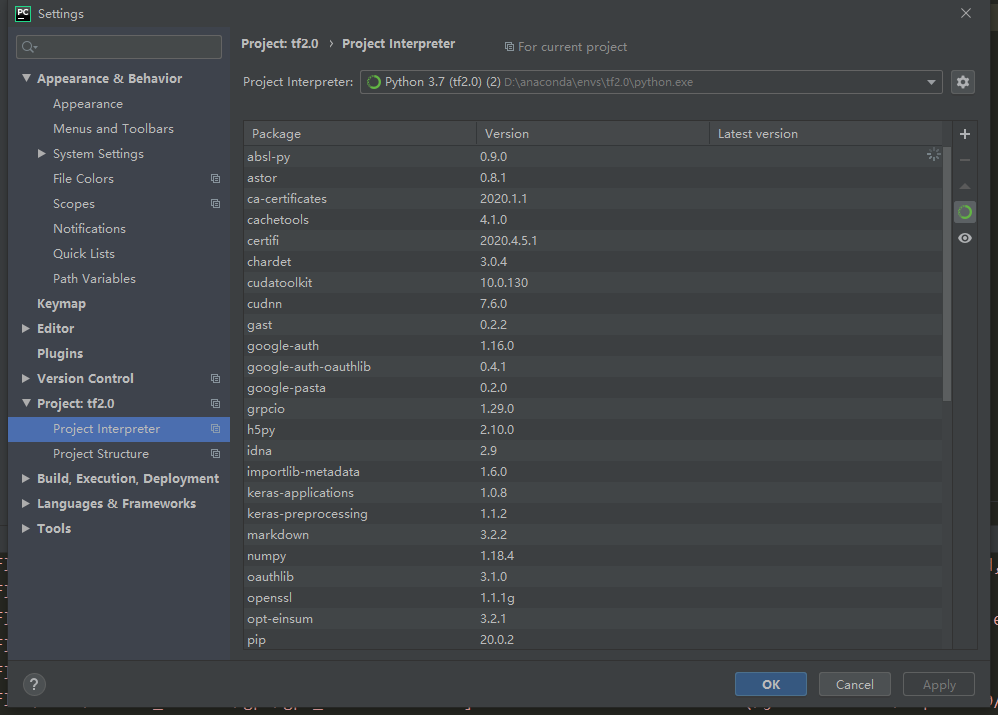
Task: Open the Keymap settings page
Action: click(x=61, y=304)
